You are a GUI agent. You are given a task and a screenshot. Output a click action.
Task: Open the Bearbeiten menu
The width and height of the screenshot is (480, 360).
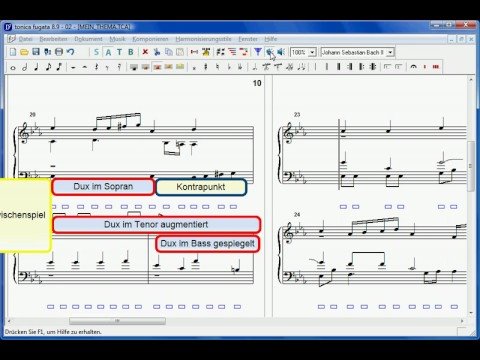(x=53, y=39)
